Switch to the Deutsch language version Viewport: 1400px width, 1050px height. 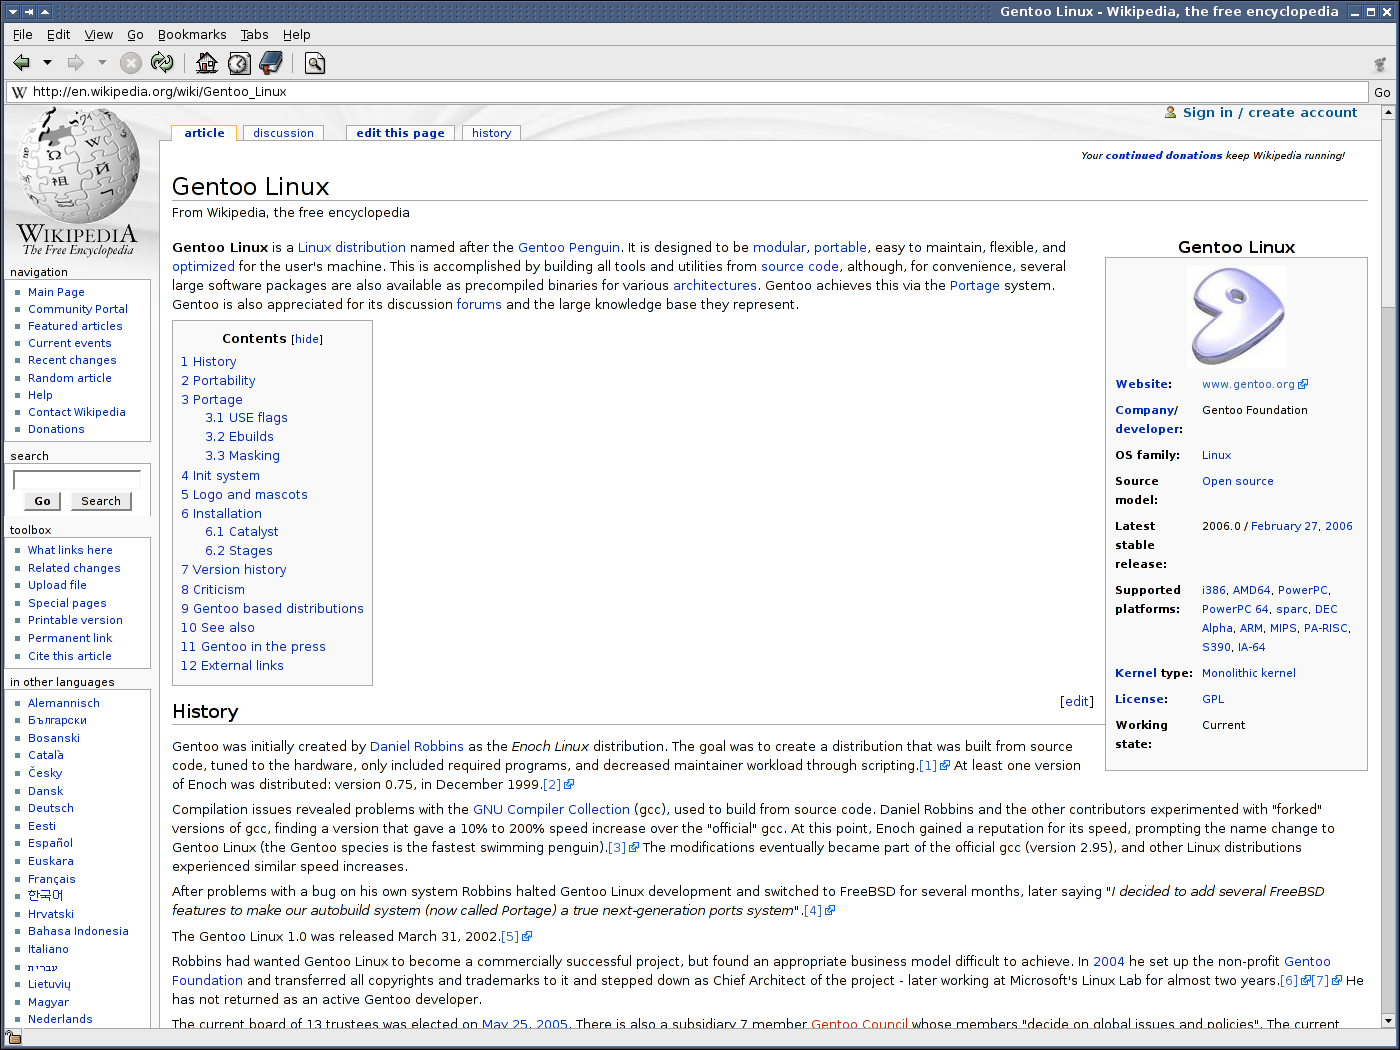[51, 808]
